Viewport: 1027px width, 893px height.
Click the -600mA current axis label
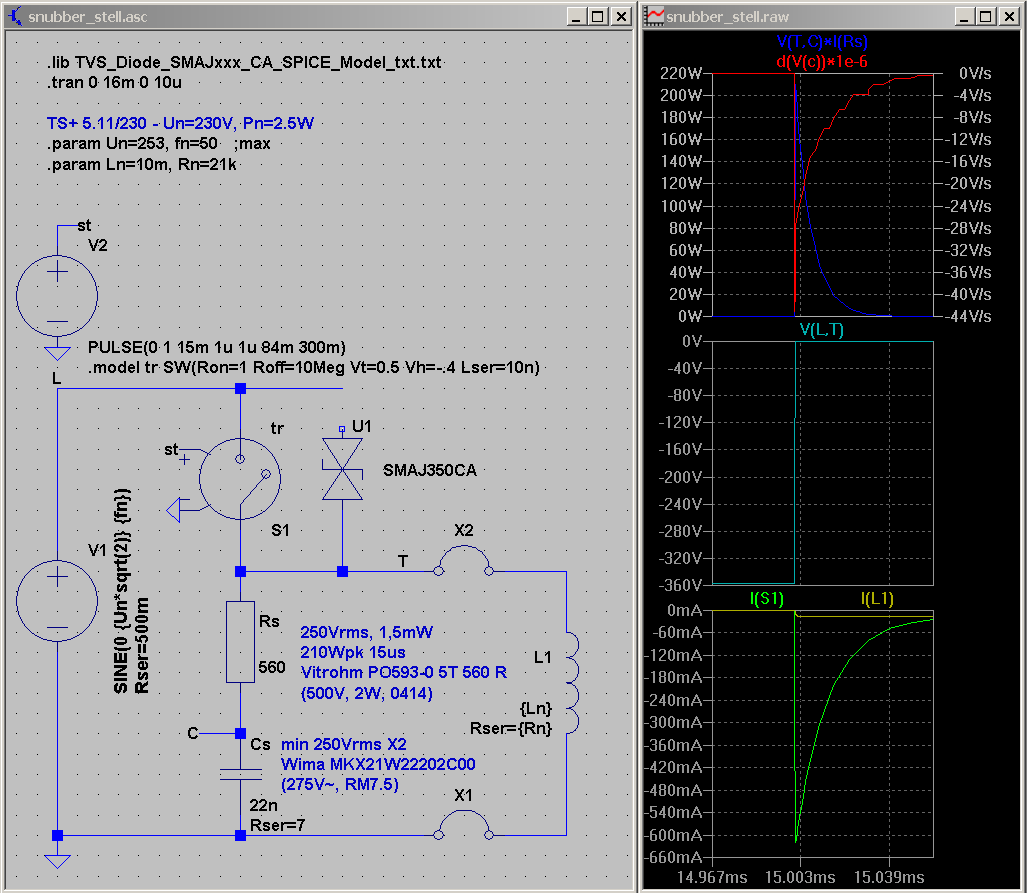pyautogui.click(x=672, y=835)
